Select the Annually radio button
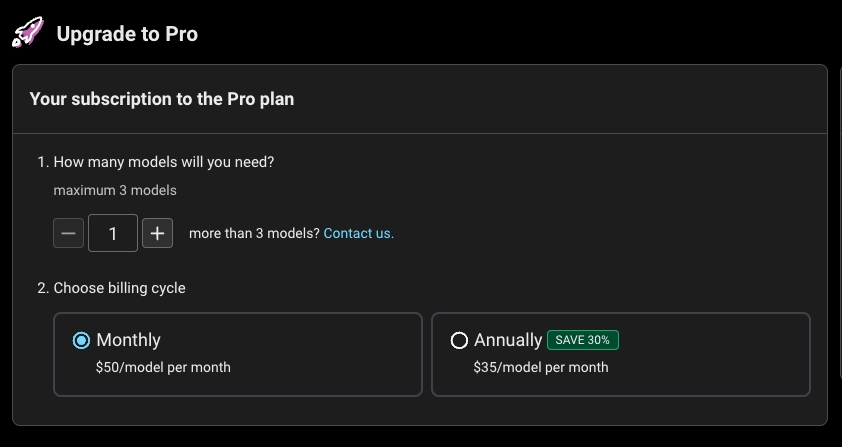Screen dimensions: 842x447 459,340
